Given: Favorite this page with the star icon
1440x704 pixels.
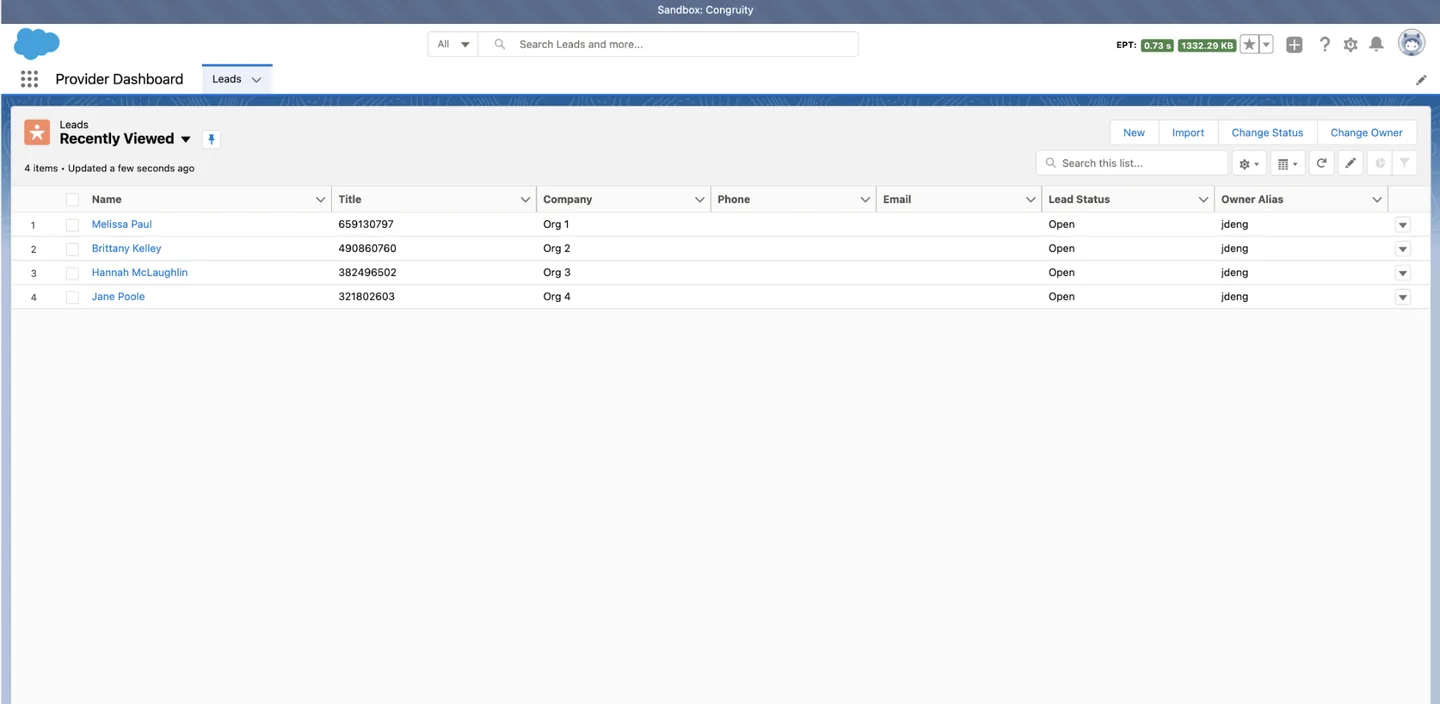Looking at the screenshot, I should (1248, 43).
